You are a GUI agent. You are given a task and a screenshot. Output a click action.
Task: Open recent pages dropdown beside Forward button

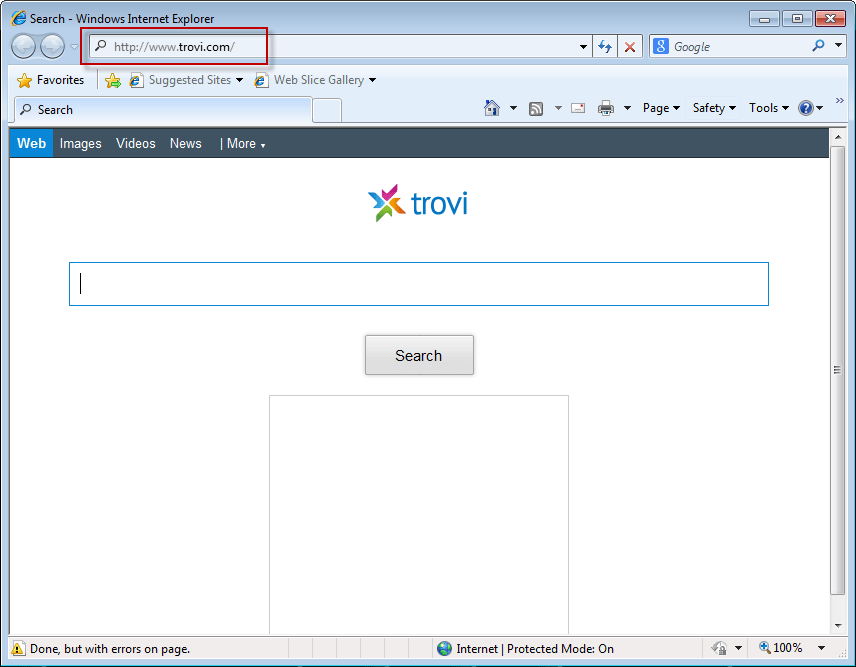(x=74, y=47)
